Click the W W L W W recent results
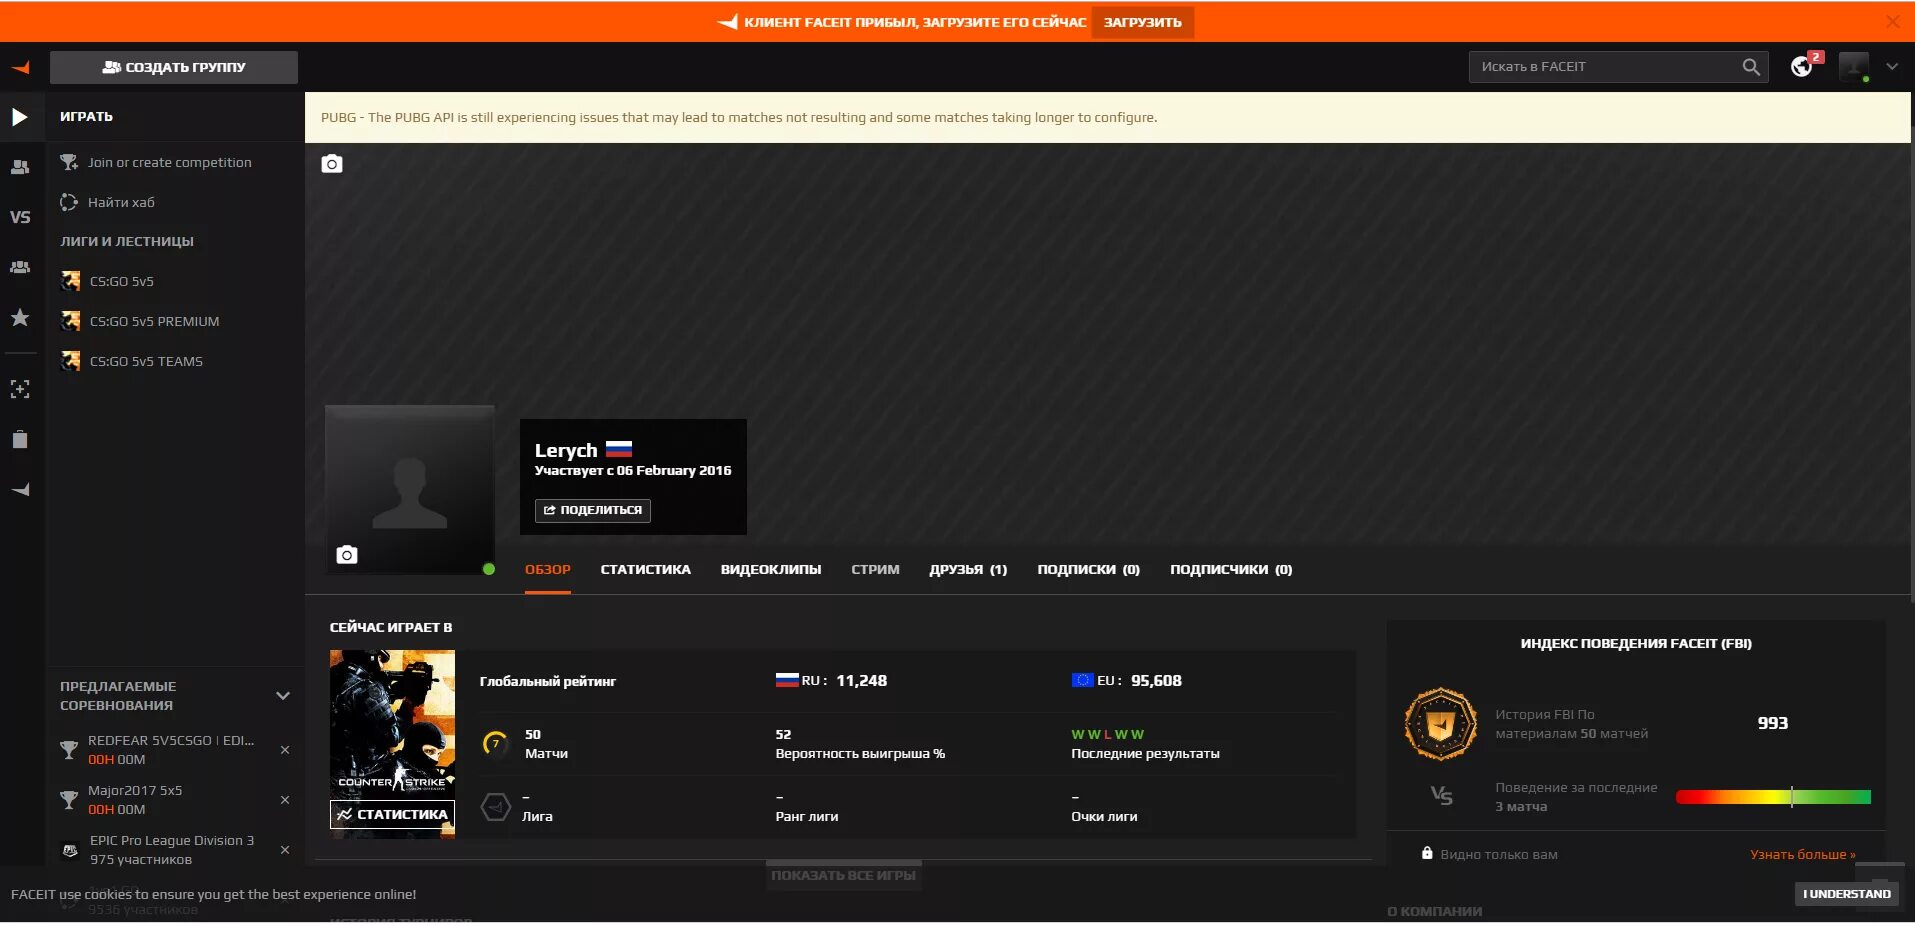The height and width of the screenshot is (925, 1915). point(1108,734)
